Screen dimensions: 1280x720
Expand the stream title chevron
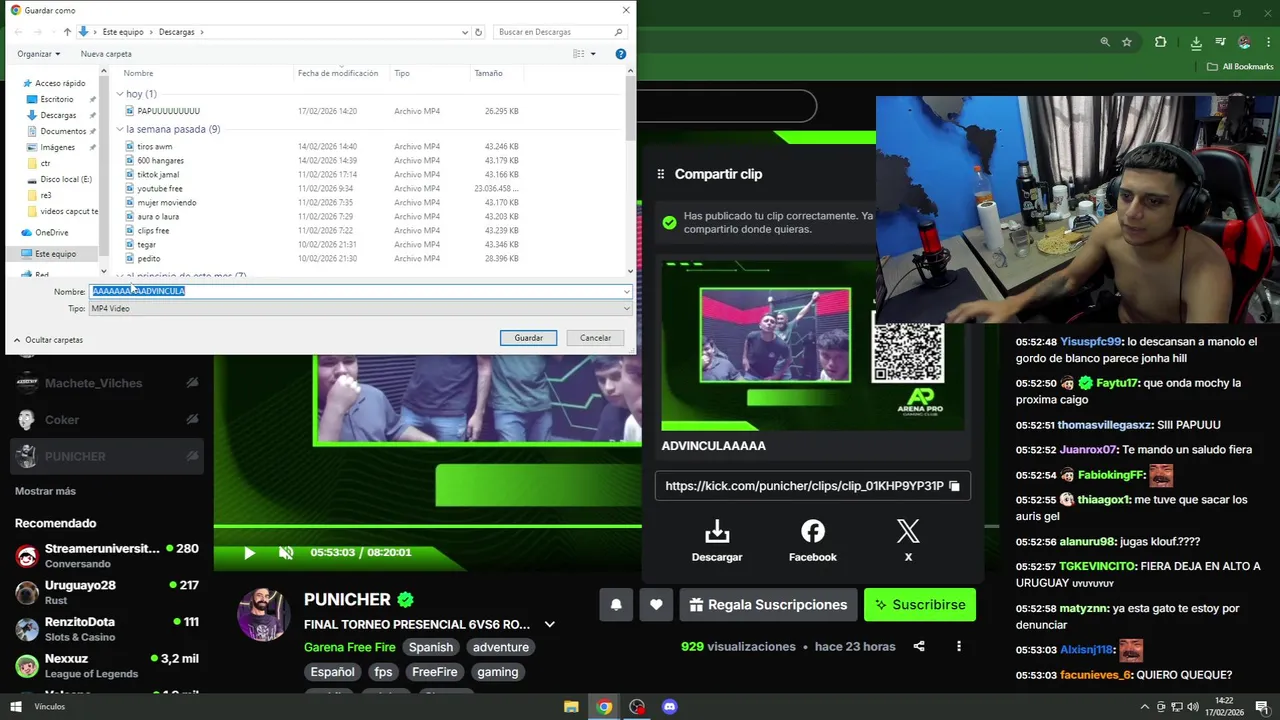(x=549, y=625)
